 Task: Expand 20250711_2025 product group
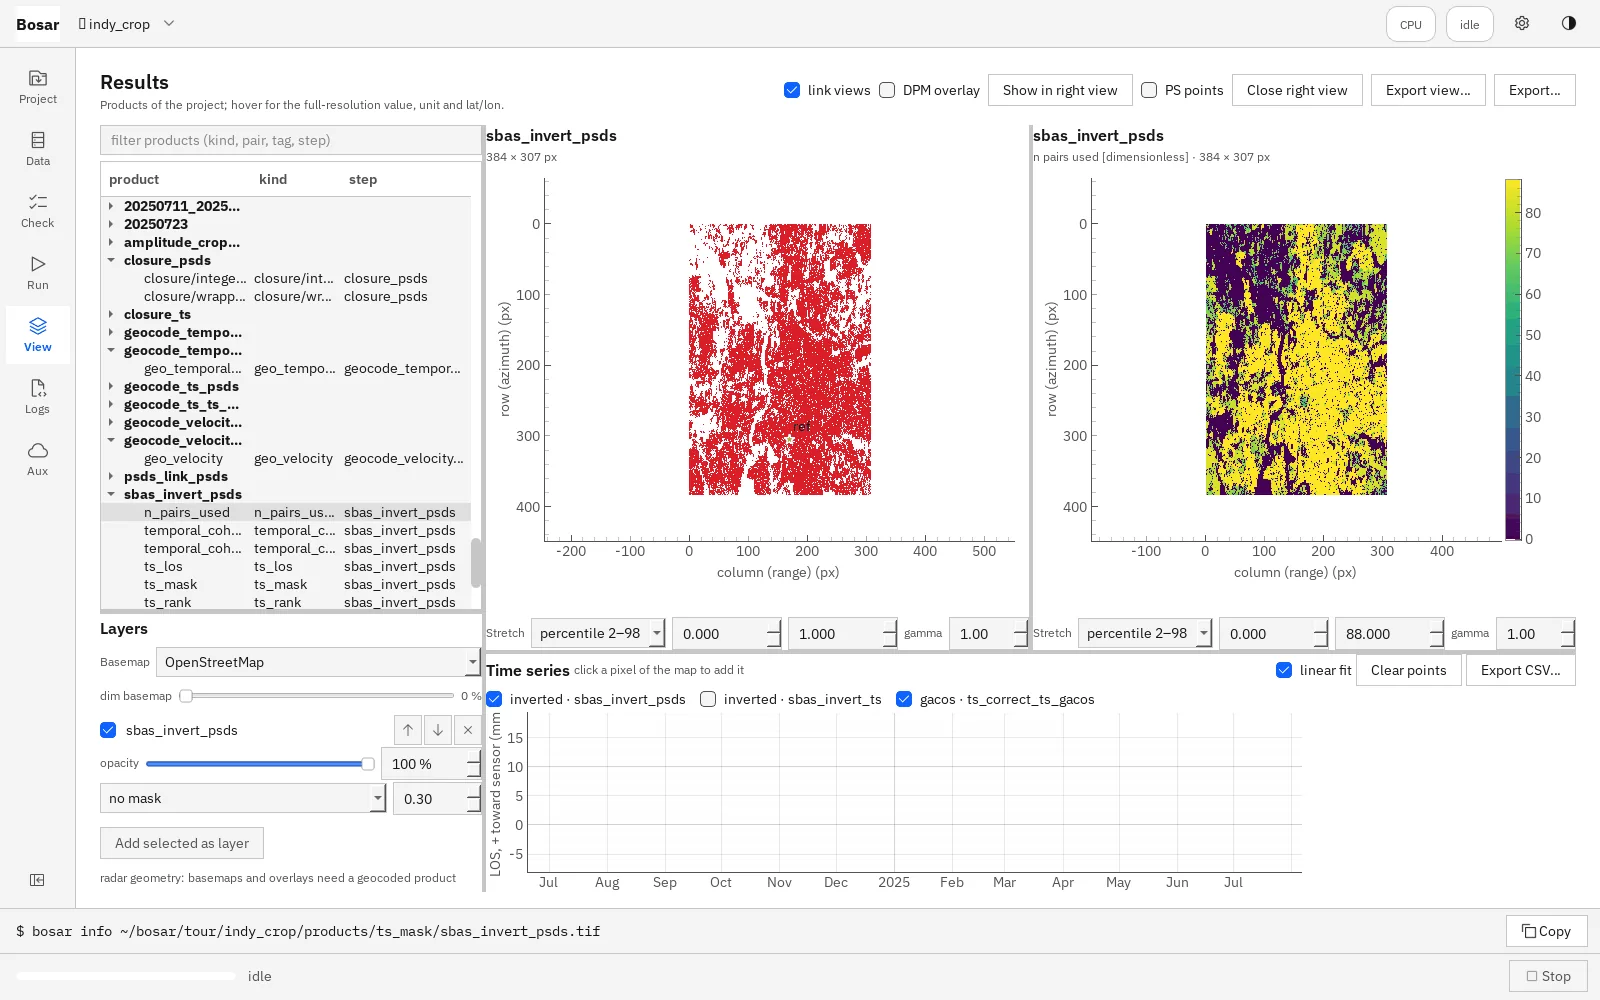point(111,206)
